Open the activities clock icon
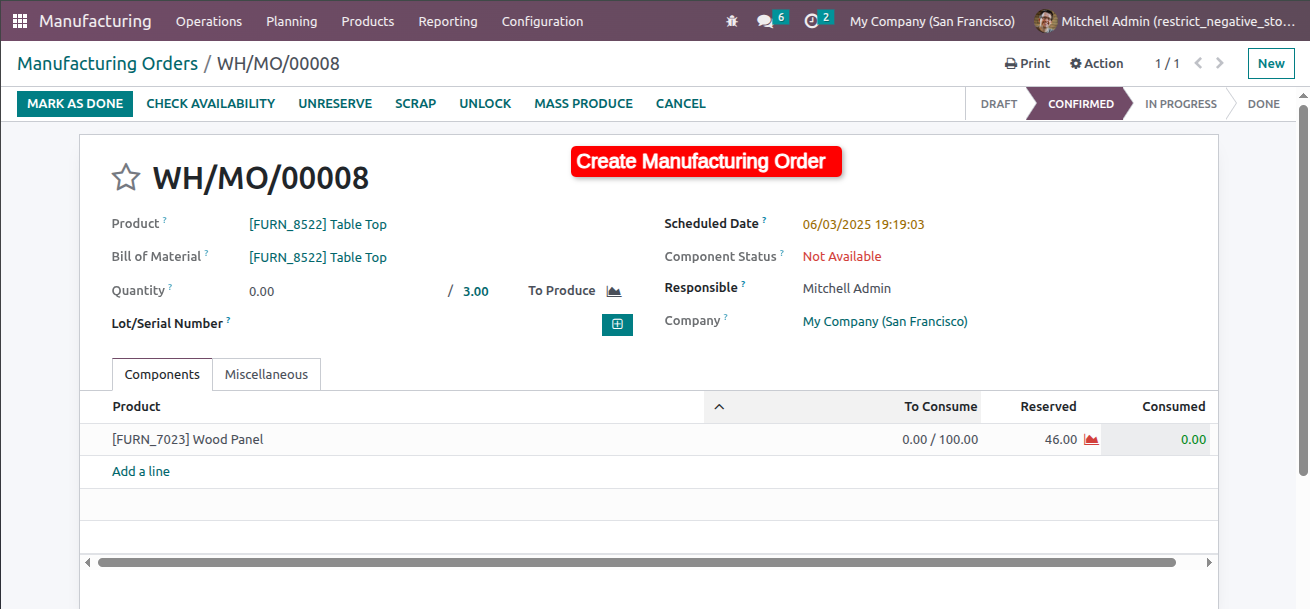The image size is (1310, 609). click(811, 21)
